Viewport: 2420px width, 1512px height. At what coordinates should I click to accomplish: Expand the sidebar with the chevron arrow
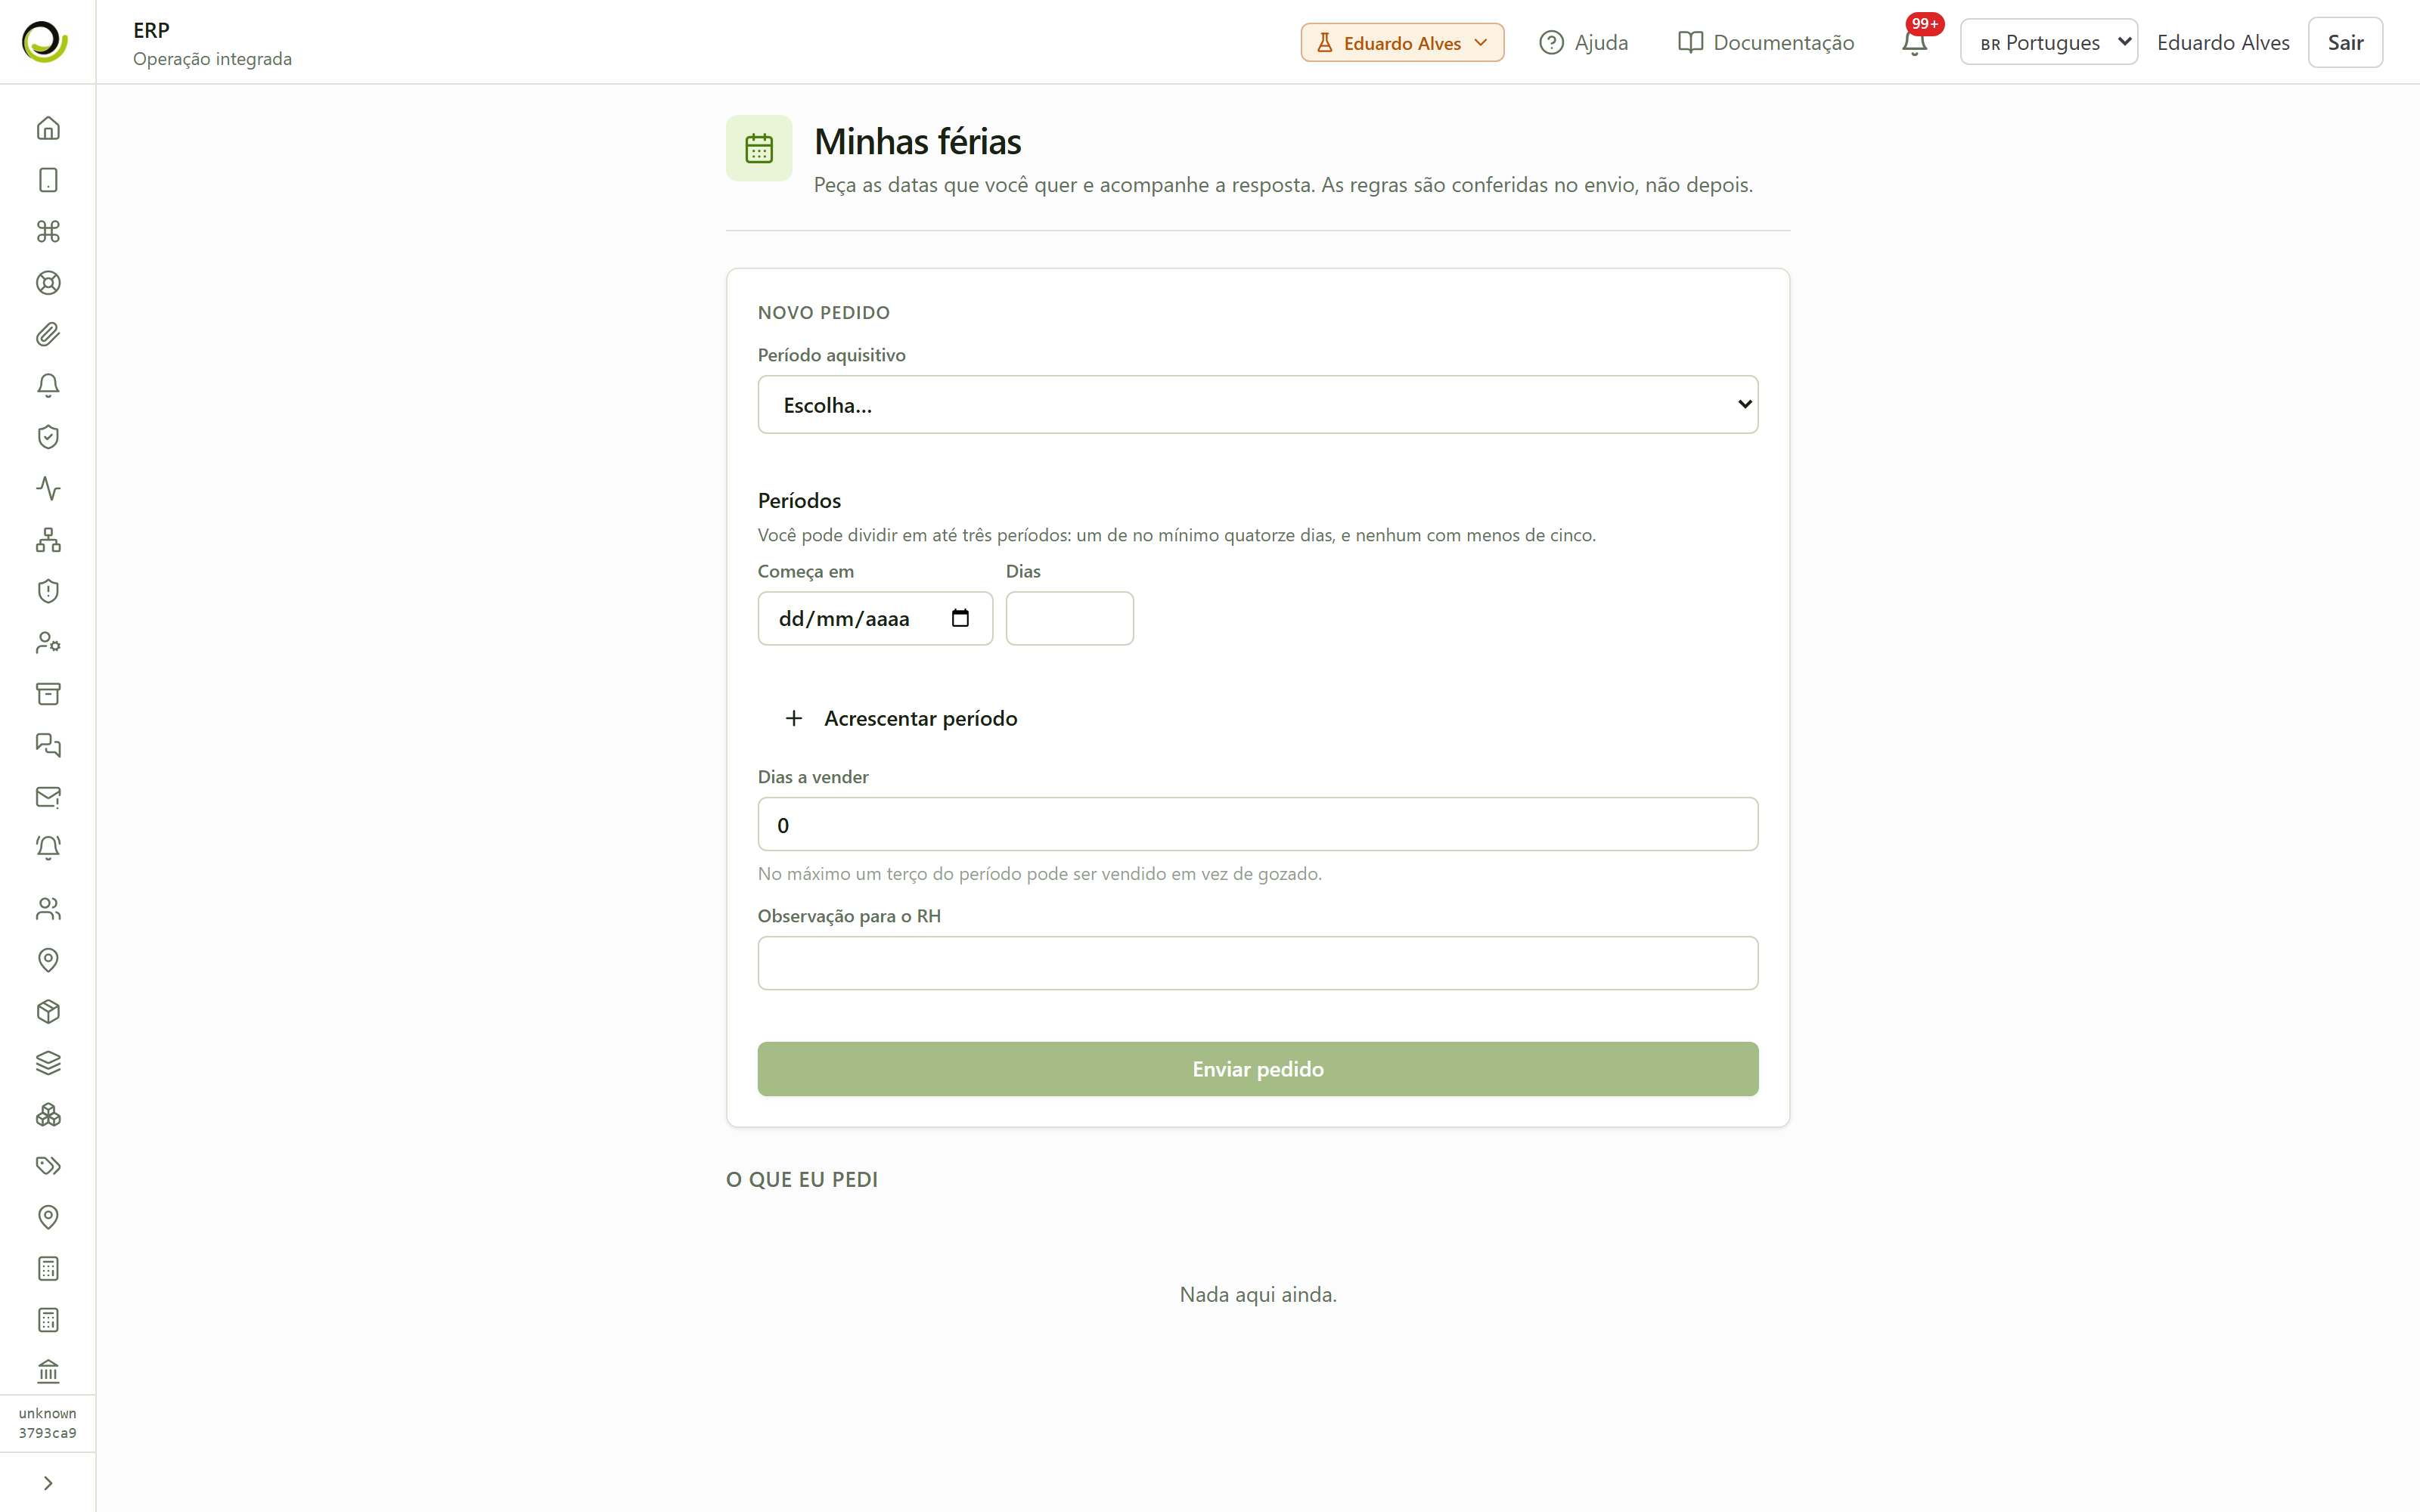48,1483
